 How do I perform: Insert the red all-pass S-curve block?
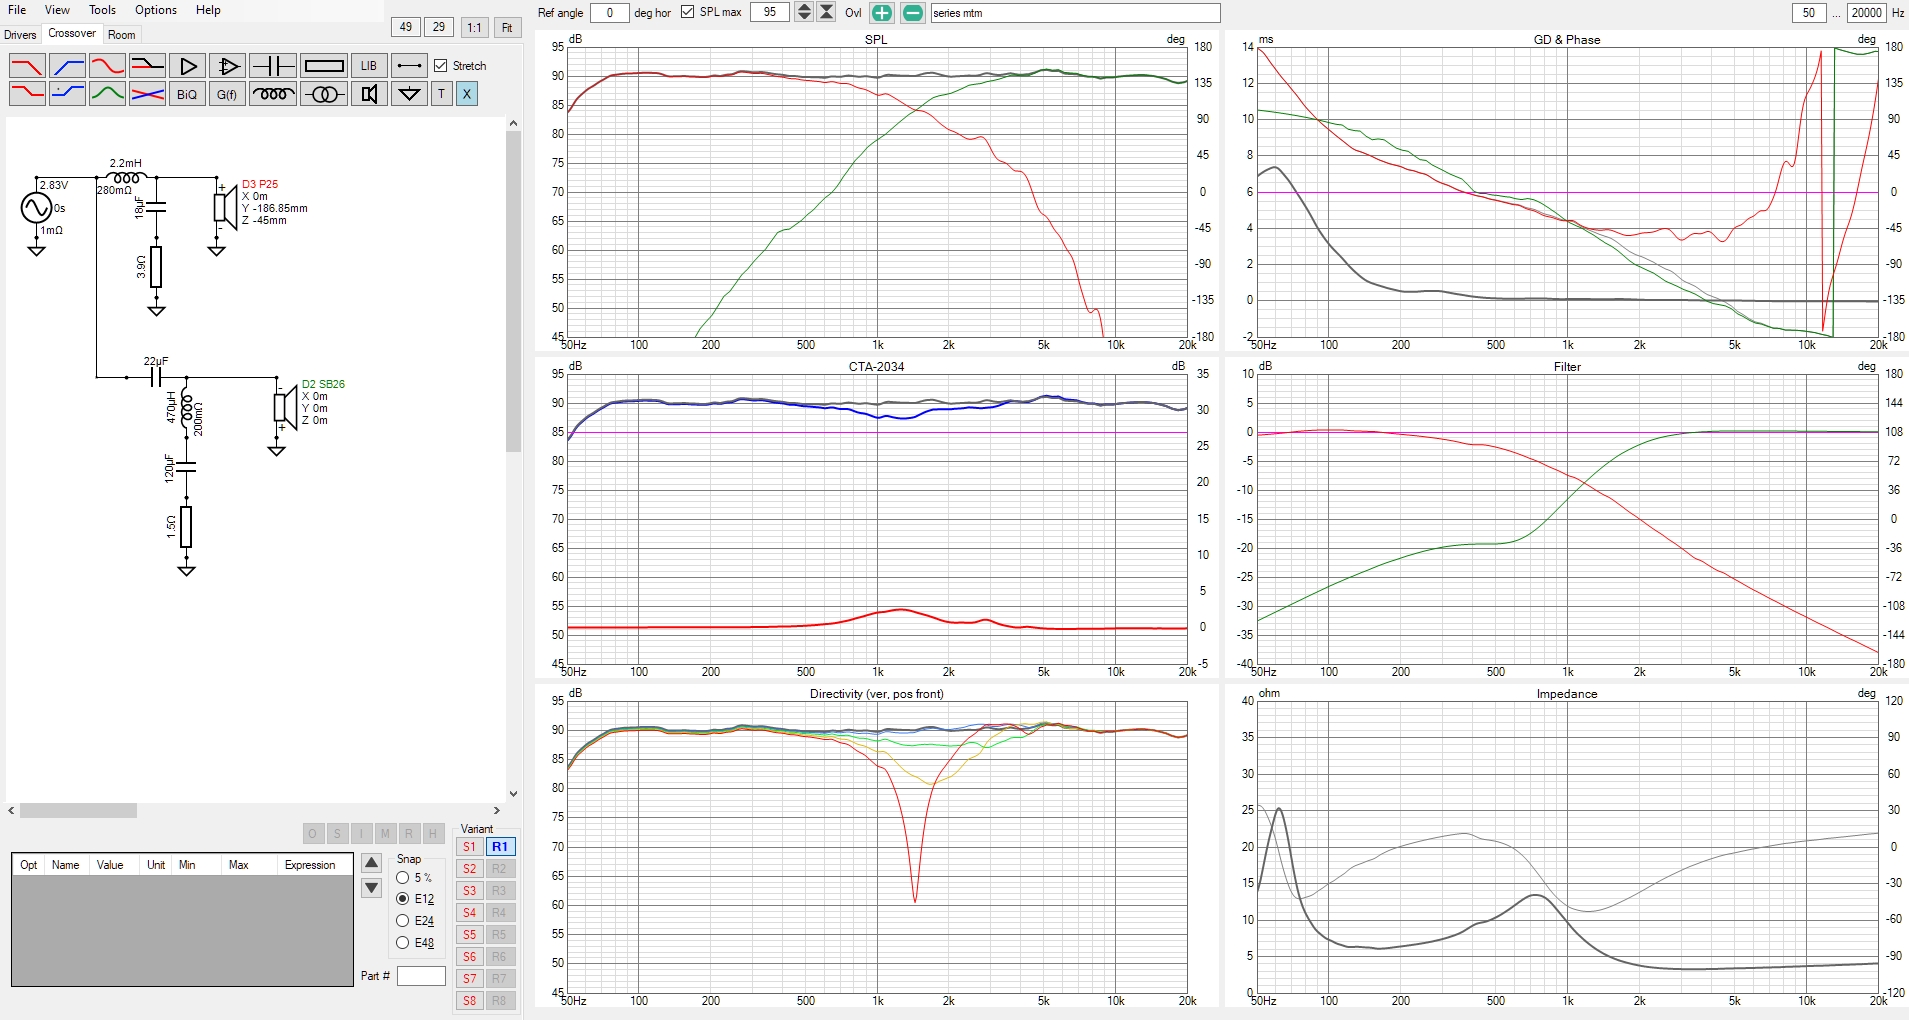pos(107,66)
